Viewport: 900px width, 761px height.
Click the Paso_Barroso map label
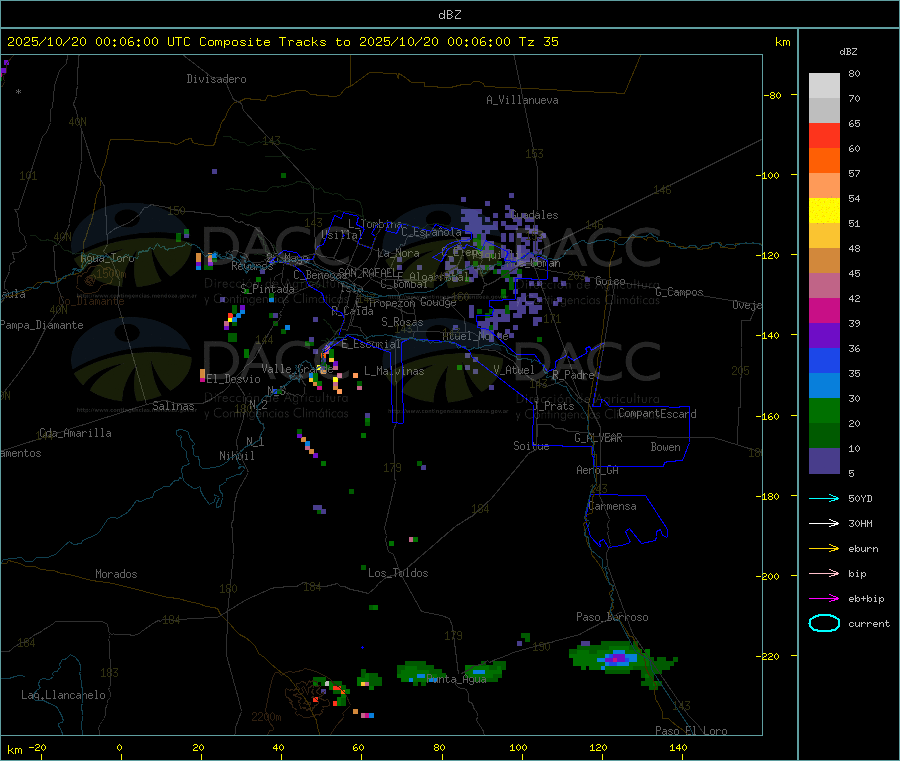pyautogui.click(x=612, y=617)
